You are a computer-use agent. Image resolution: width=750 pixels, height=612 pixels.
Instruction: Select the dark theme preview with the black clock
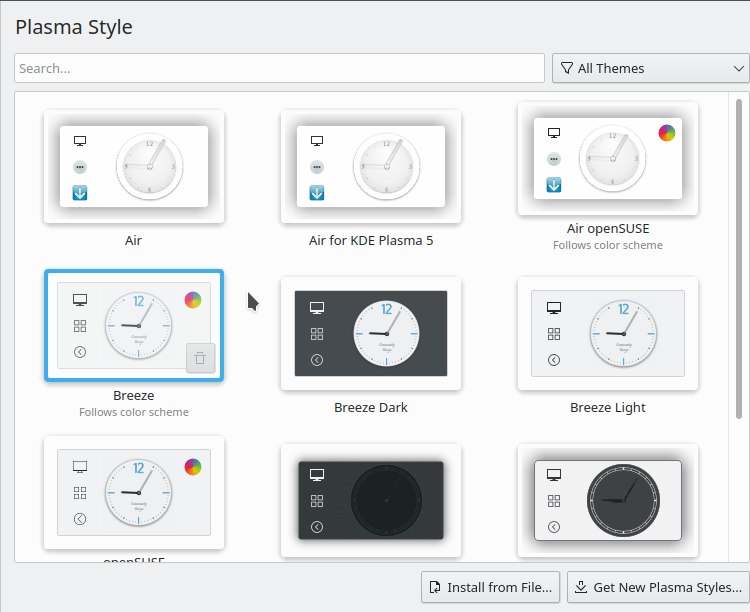[x=371, y=501]
